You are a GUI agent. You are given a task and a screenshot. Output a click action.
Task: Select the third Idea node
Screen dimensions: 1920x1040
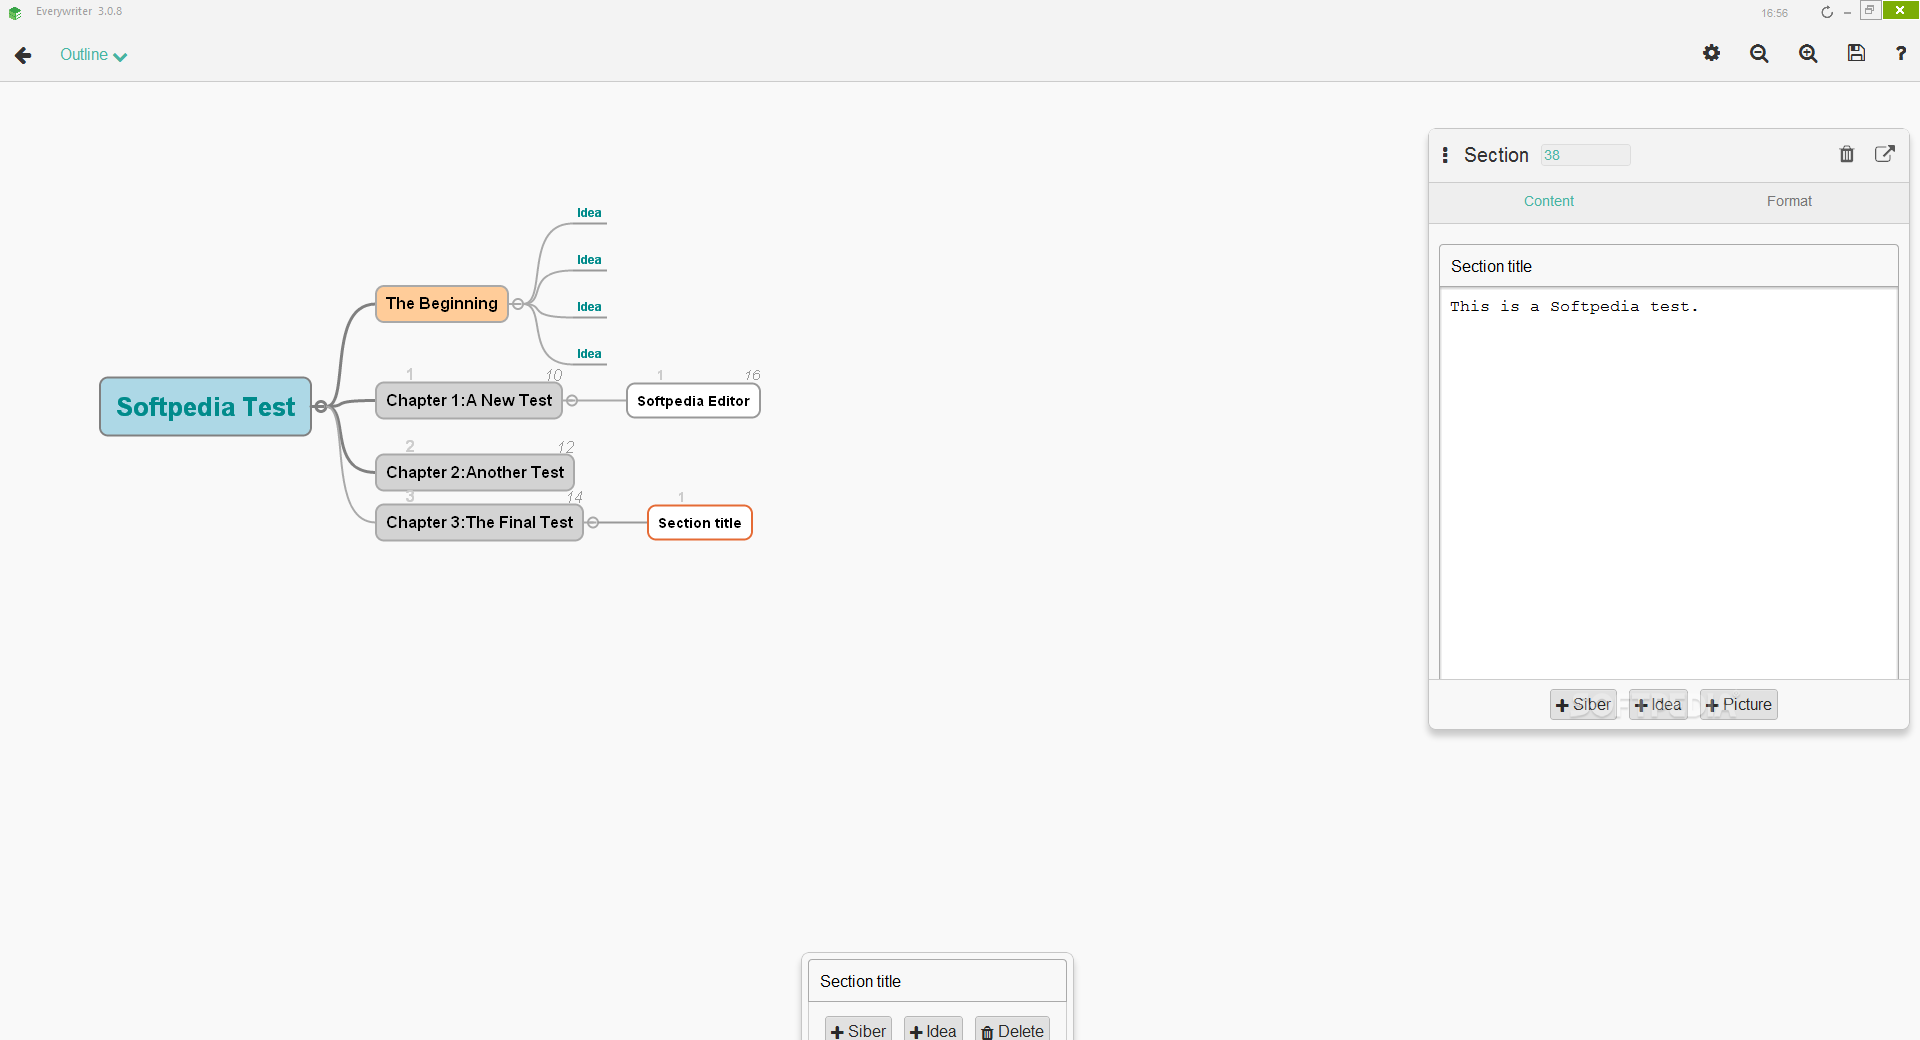point(589,307)
